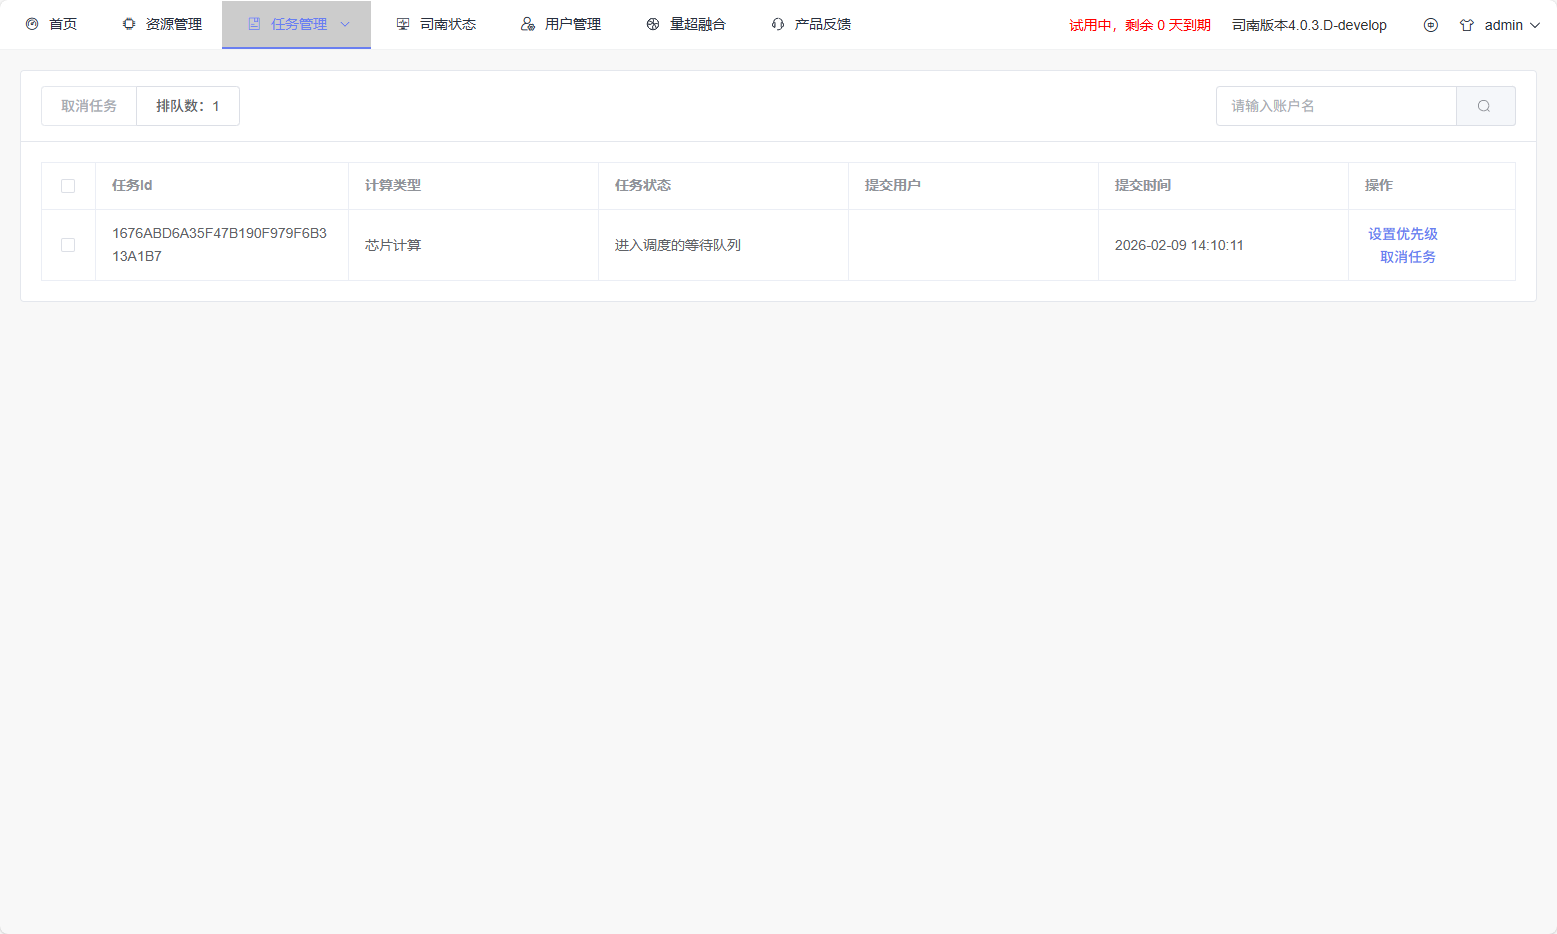Expand the 任务管理 dropdown chevron

[x=345, y=24]
